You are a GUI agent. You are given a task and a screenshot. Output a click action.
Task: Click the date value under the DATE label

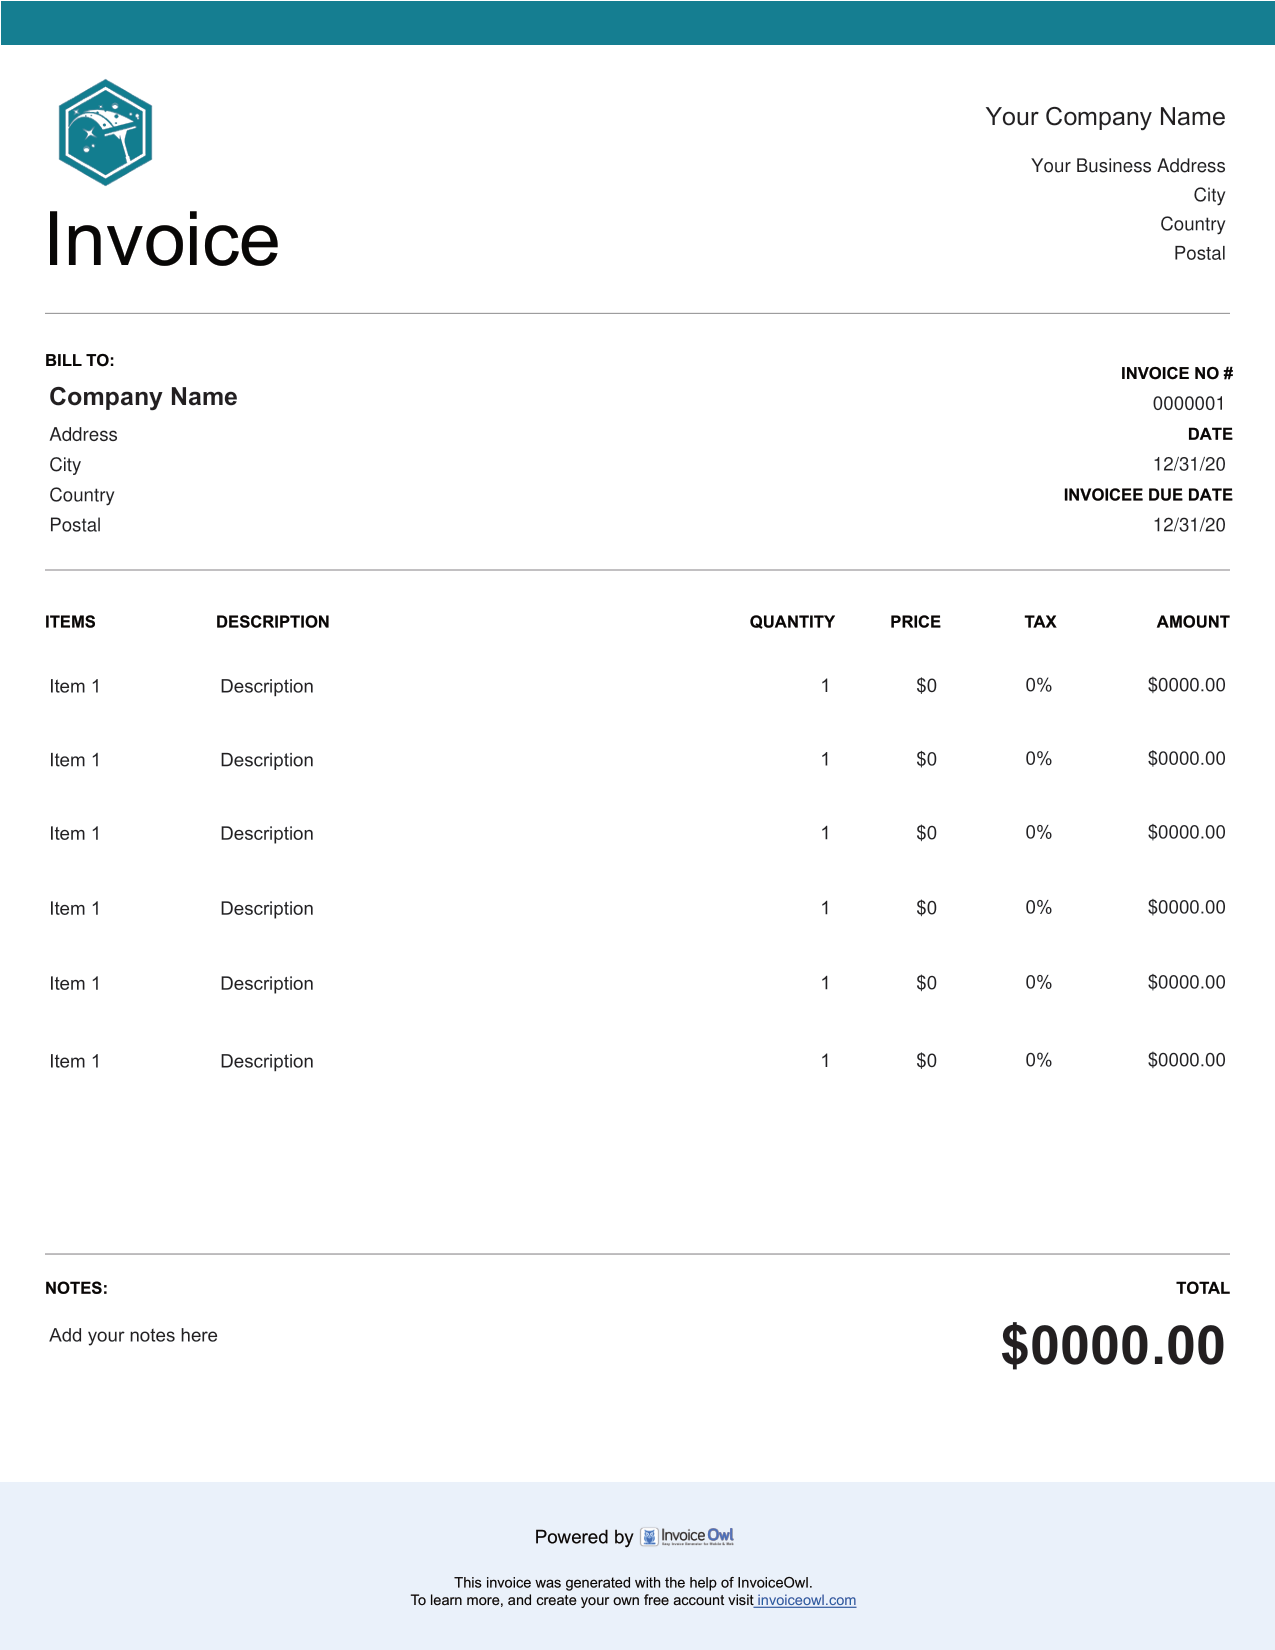(1189, 464)
